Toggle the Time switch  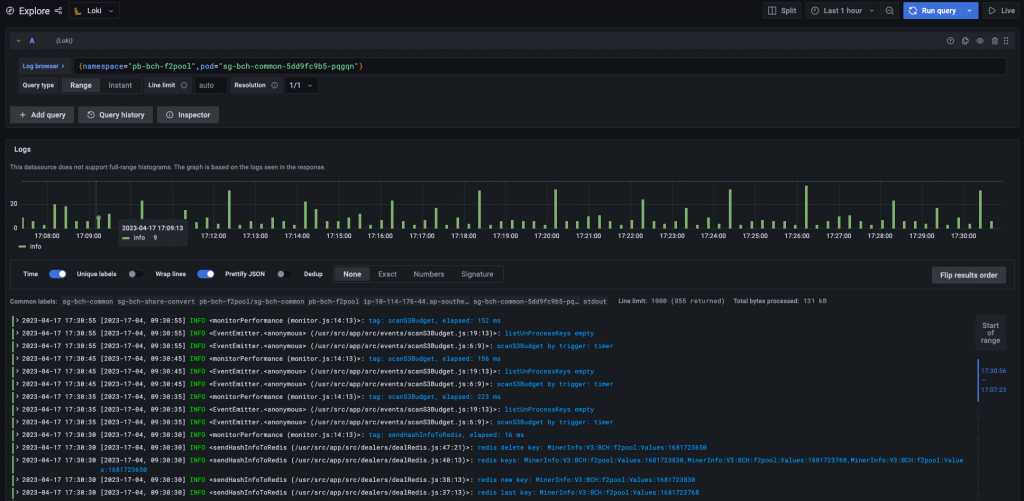tap(57, 274)
